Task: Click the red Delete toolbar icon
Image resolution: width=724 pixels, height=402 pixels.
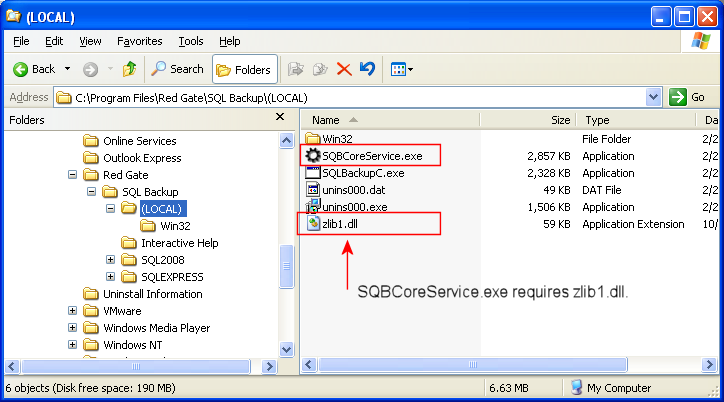Action: (x=344, y=69)
